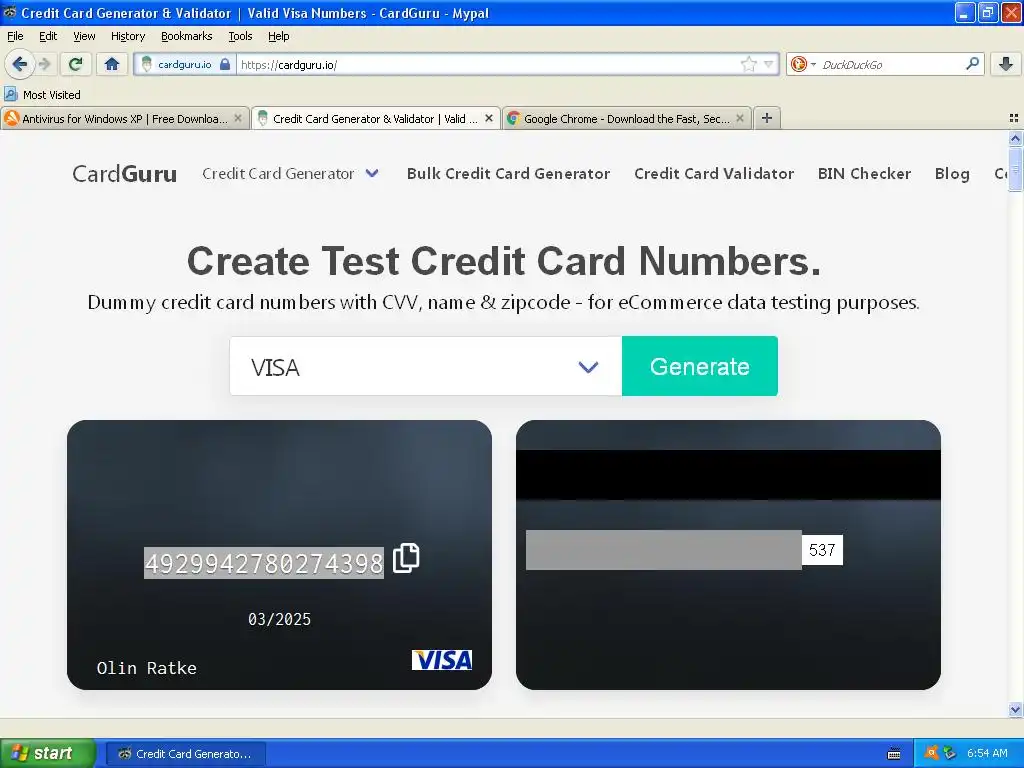
Task: Open the Tools menu
Action: pos(240,36)
